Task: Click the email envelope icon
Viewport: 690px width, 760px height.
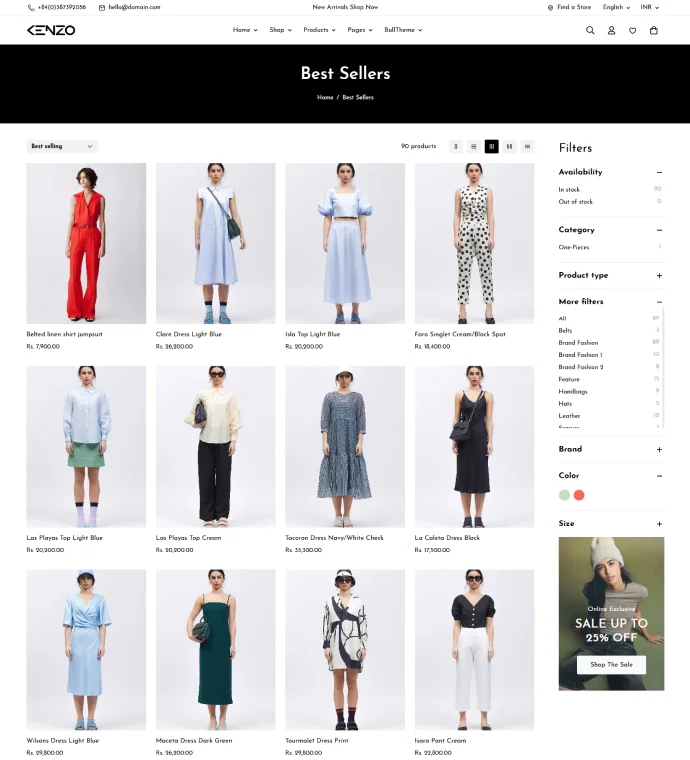Action: pos(102,8)
